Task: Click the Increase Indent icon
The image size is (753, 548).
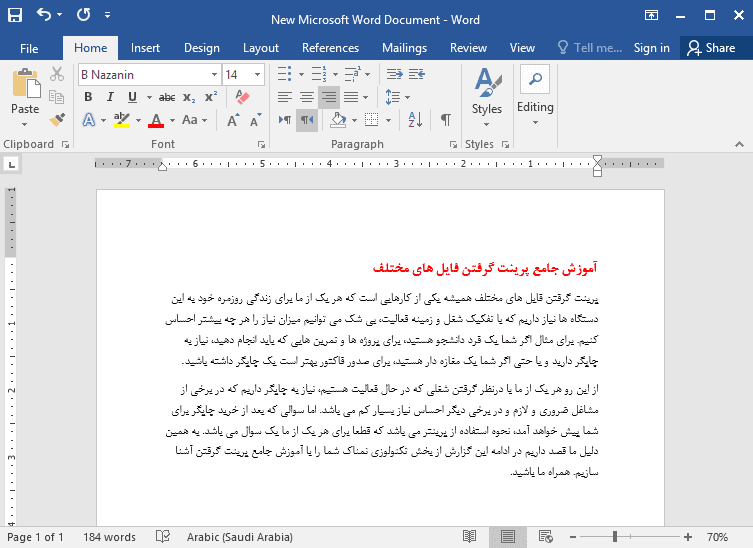Action: tap(417, 74)
